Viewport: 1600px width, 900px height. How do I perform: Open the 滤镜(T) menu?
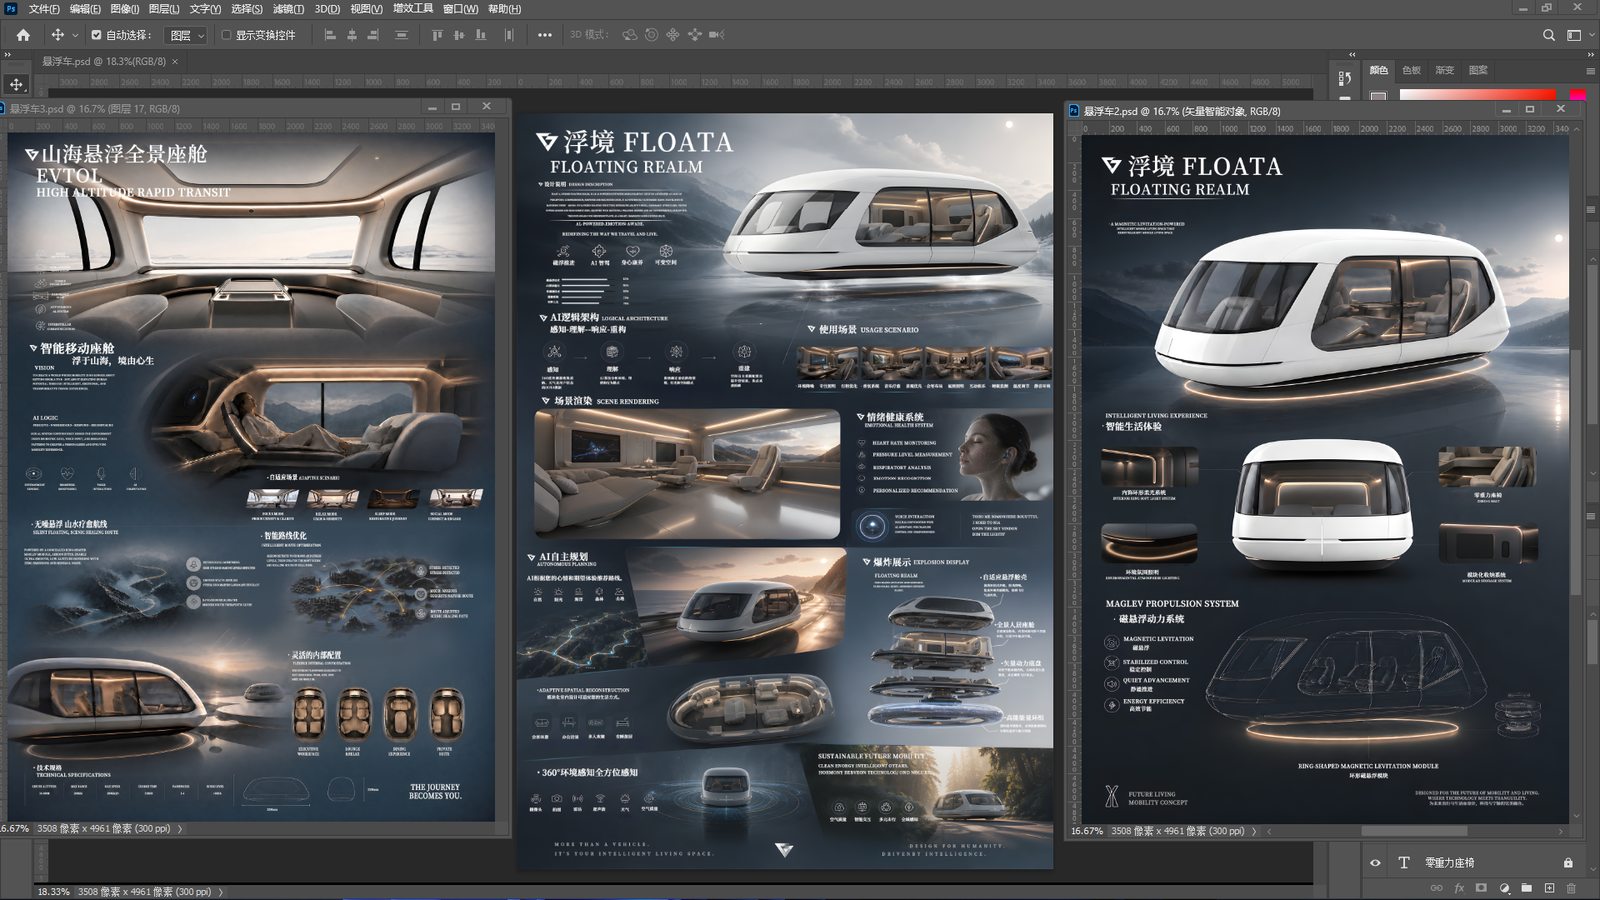click(288, 9)
